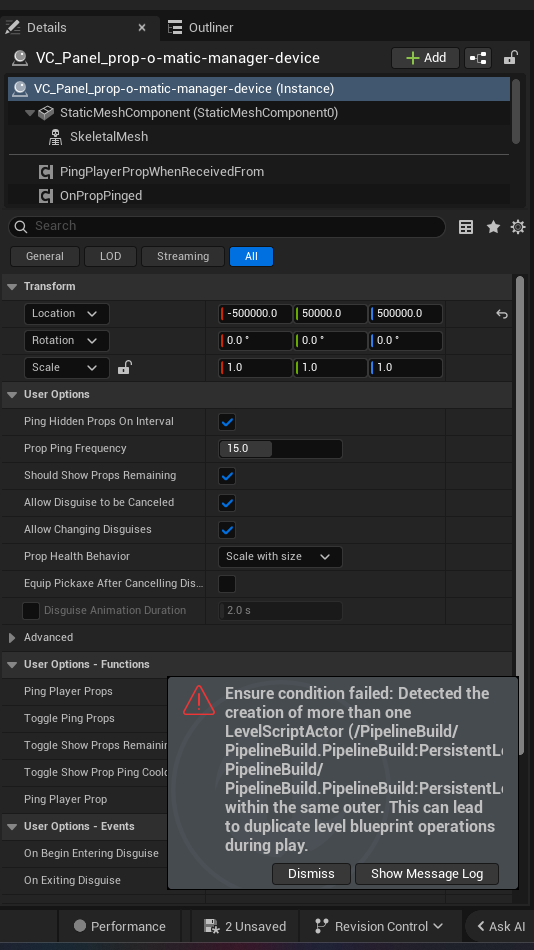
Task: Toggle Ping Hidden Props On Interval checkbox
Action: click(227, 422)
